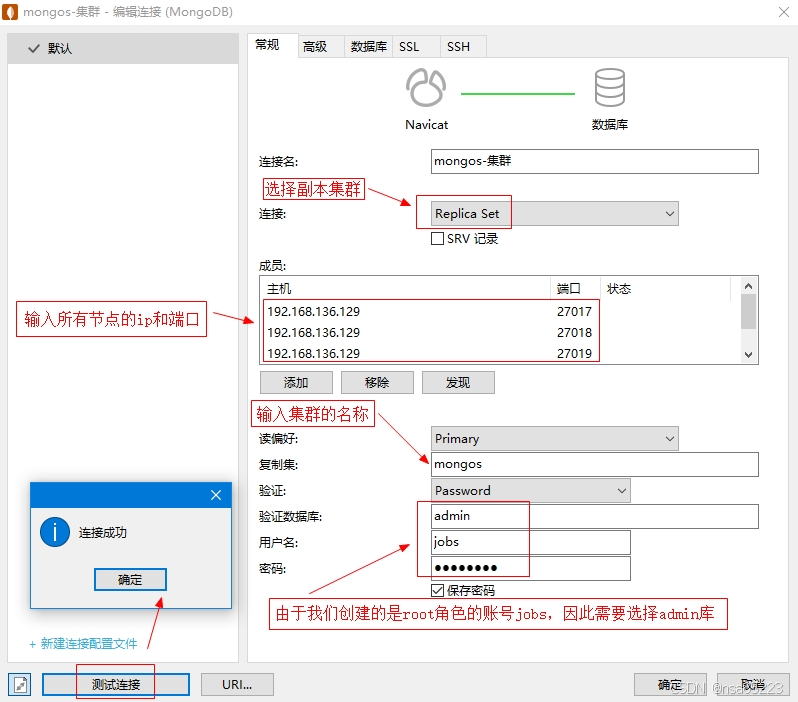
Task: Close the connection success popup with X
Action: click(x=216, y=495)
